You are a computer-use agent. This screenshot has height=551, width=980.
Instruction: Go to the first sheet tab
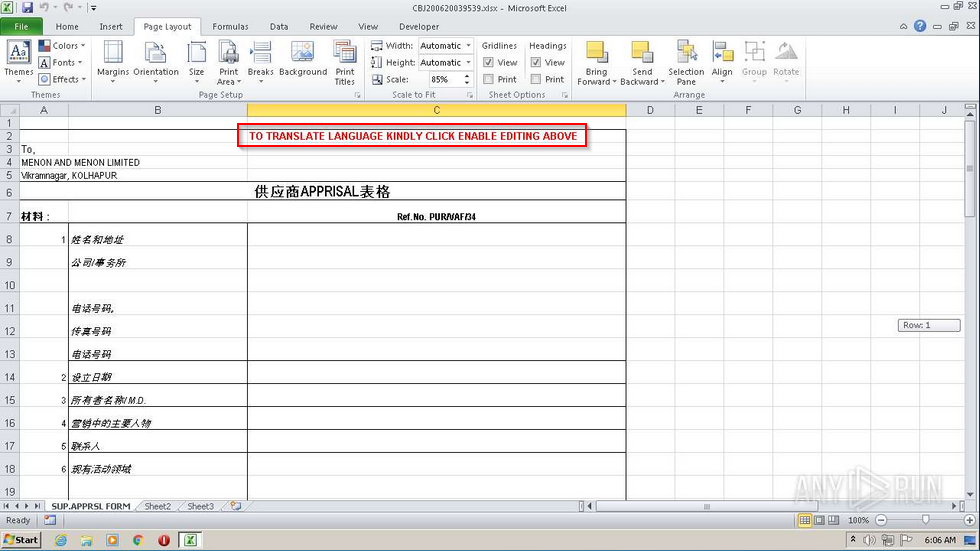point(6,506)
